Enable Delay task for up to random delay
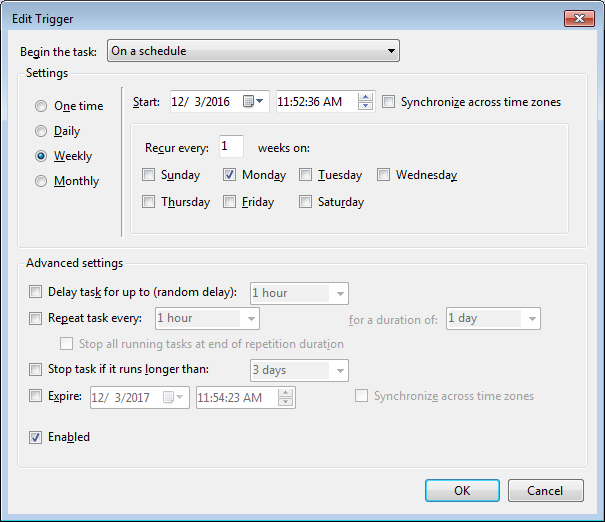Image resolution: width=605 pixels, height=522 pixels. [35, 292]
